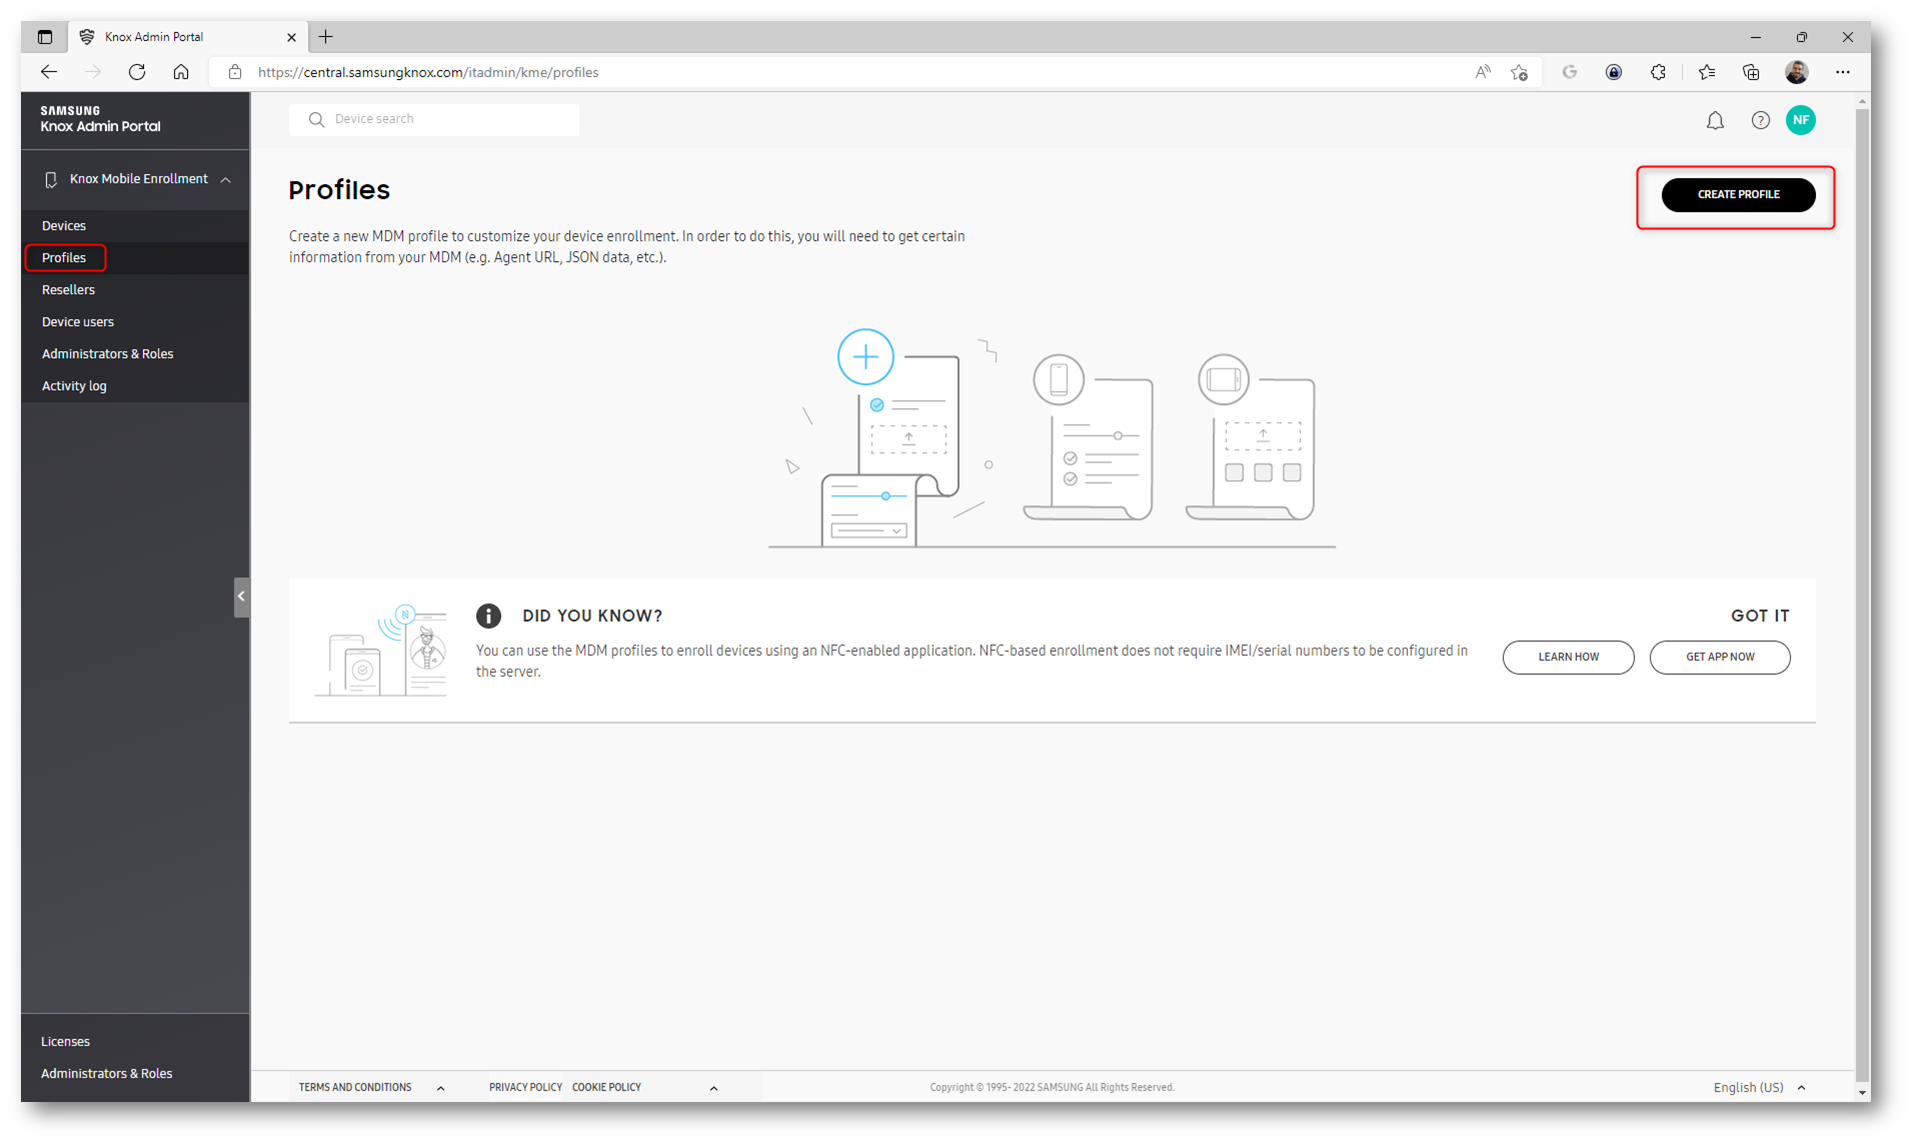
Task: Open the COOKIE POLICY footer link
Action: tap(606, 1087)
